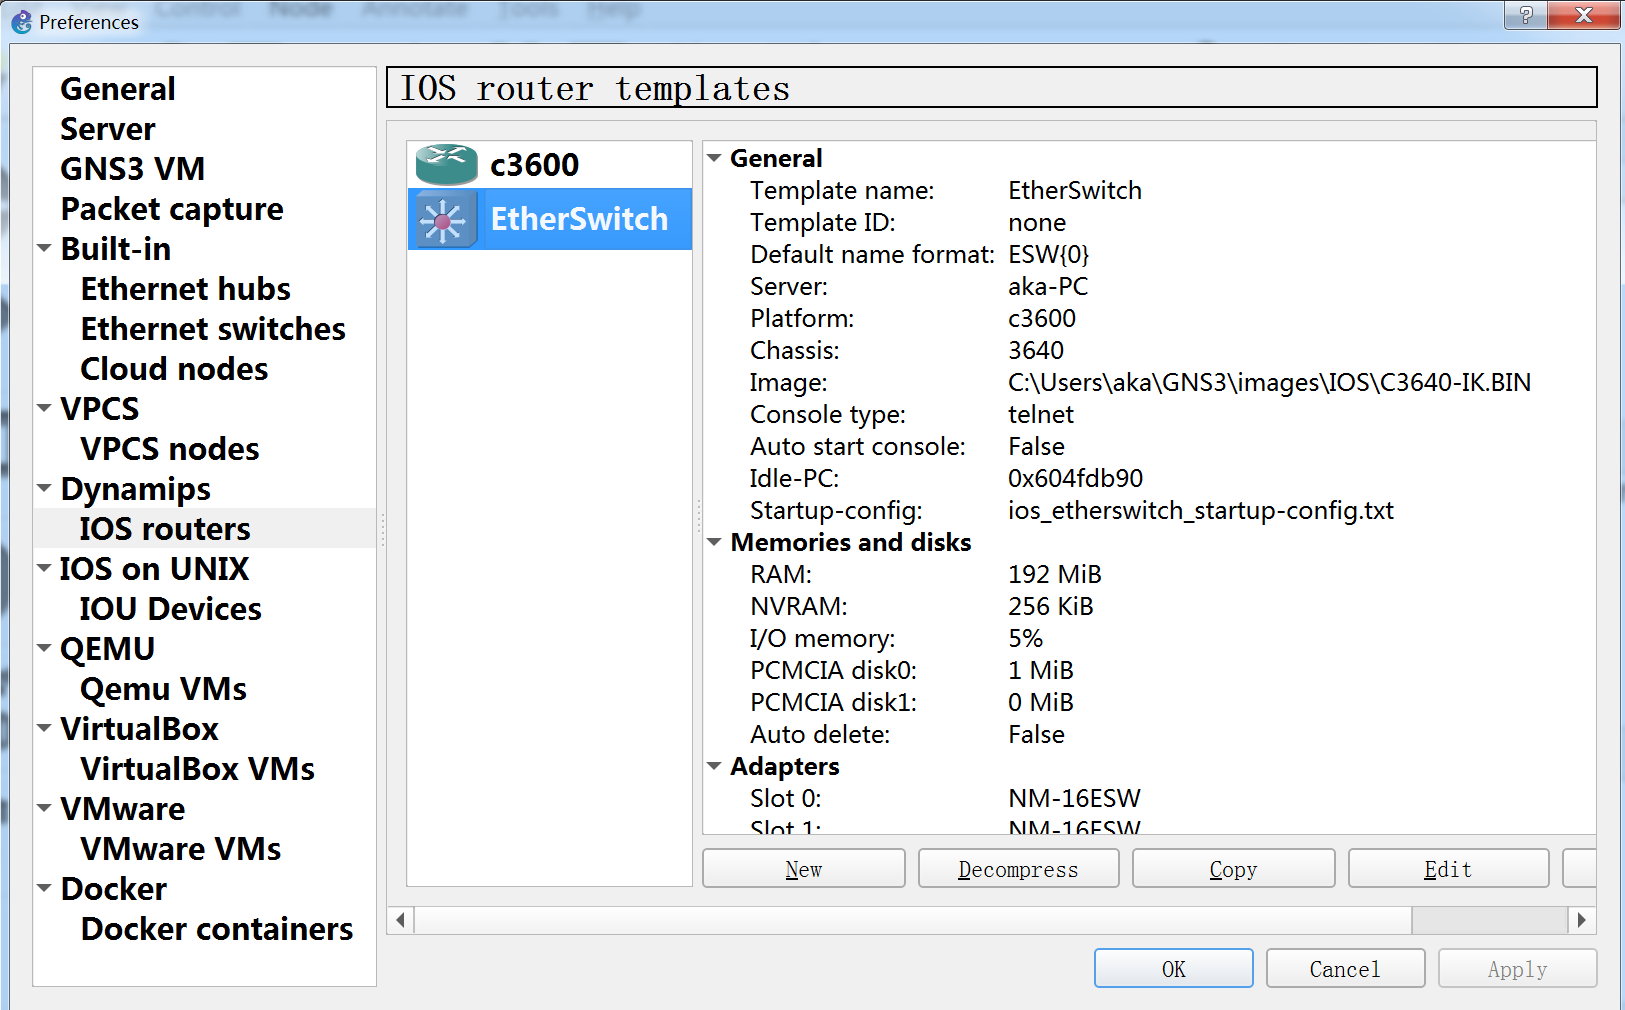
Task: Collapse the Docker tree section
Action: click(44, 887)
